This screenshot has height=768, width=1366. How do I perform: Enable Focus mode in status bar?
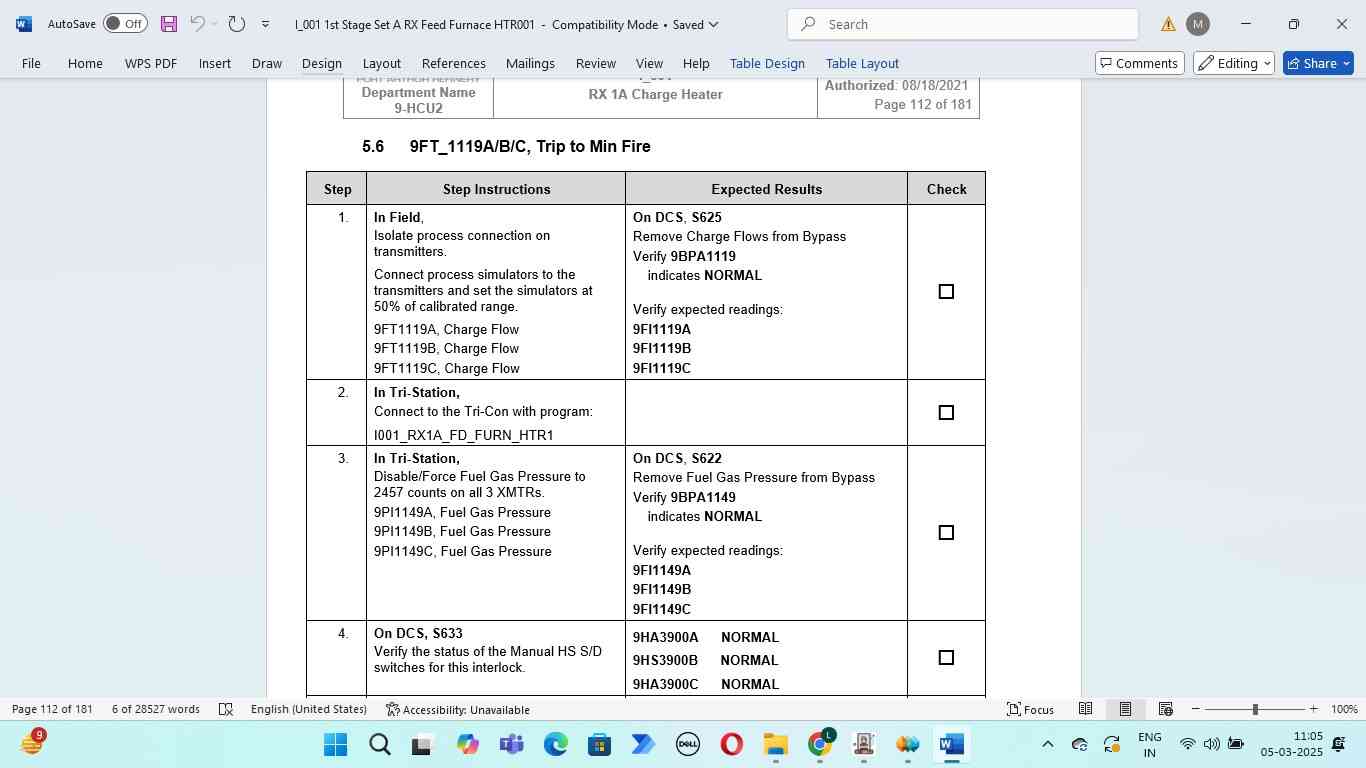(1030, 709)
